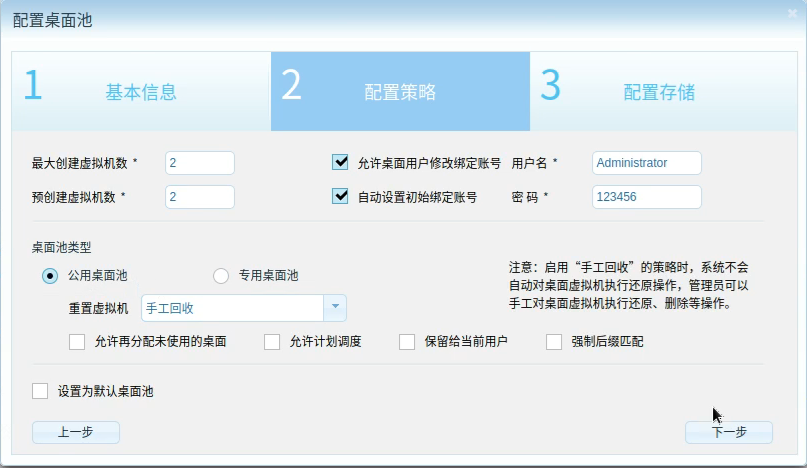Image resolution: width=807 pixels, height=468 pixels.
Task: Click the 下一步 button
Action: pyautogui.click(x=729, y=432)
